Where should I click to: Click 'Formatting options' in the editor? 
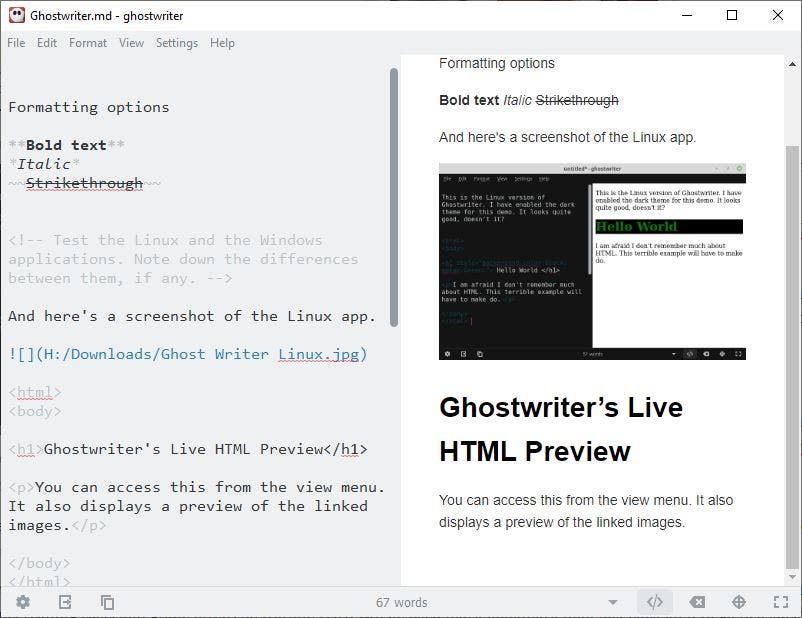tap(88, 107)
